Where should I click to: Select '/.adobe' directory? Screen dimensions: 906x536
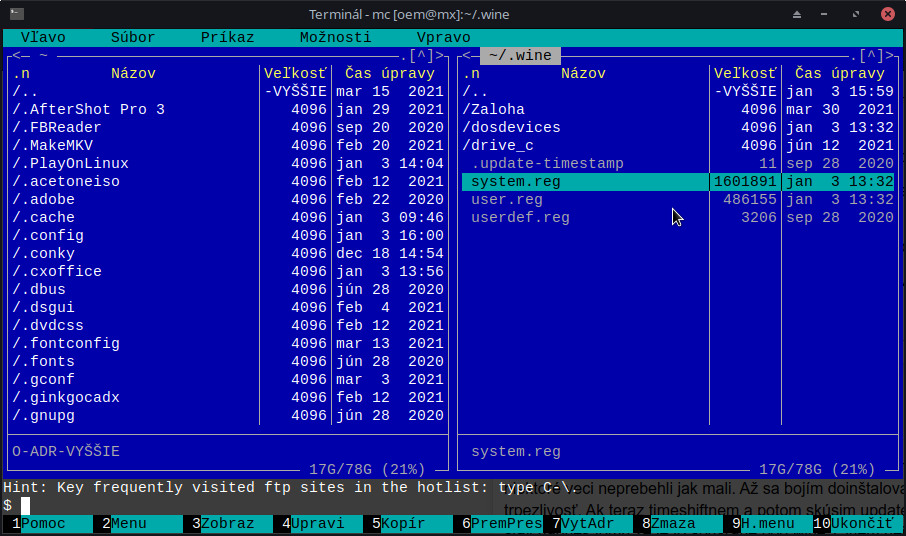228,199
